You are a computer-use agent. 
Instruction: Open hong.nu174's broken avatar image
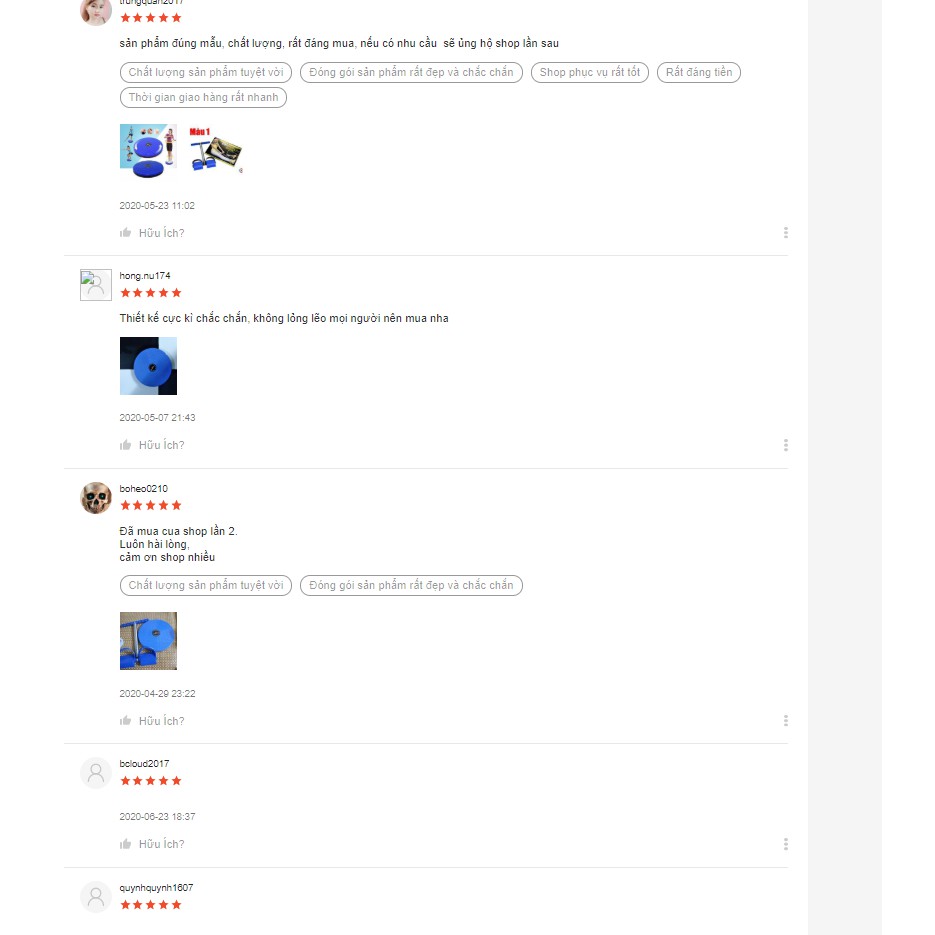(96, 285)
